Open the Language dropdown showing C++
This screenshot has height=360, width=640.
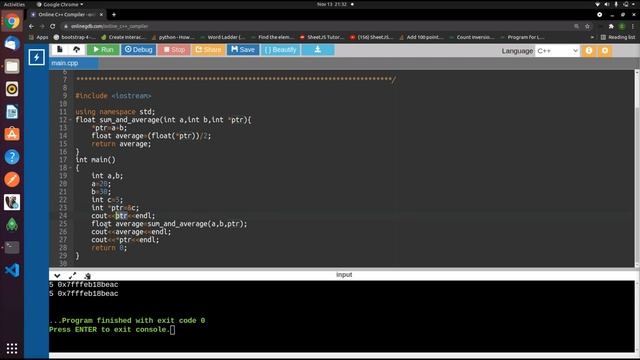pyautogui.click(x=557, y=51)
